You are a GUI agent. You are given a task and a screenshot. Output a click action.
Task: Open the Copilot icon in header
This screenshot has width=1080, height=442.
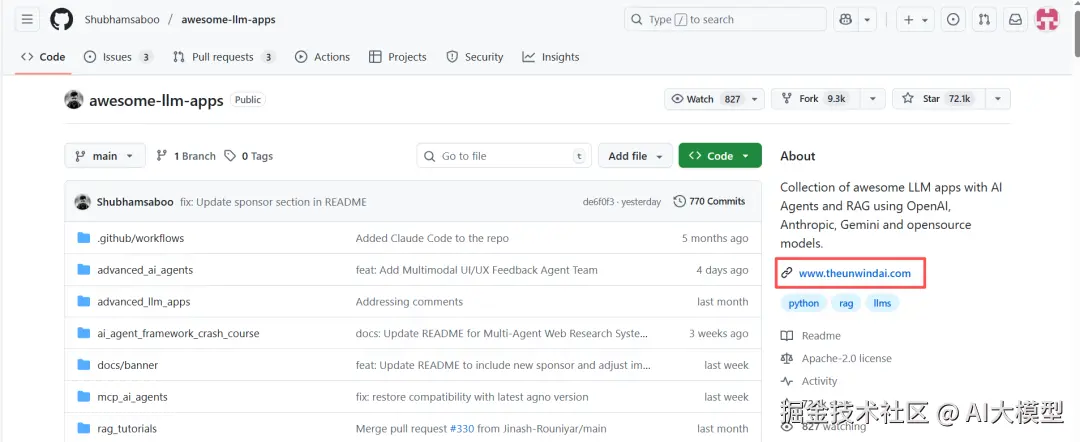point(846,19)
